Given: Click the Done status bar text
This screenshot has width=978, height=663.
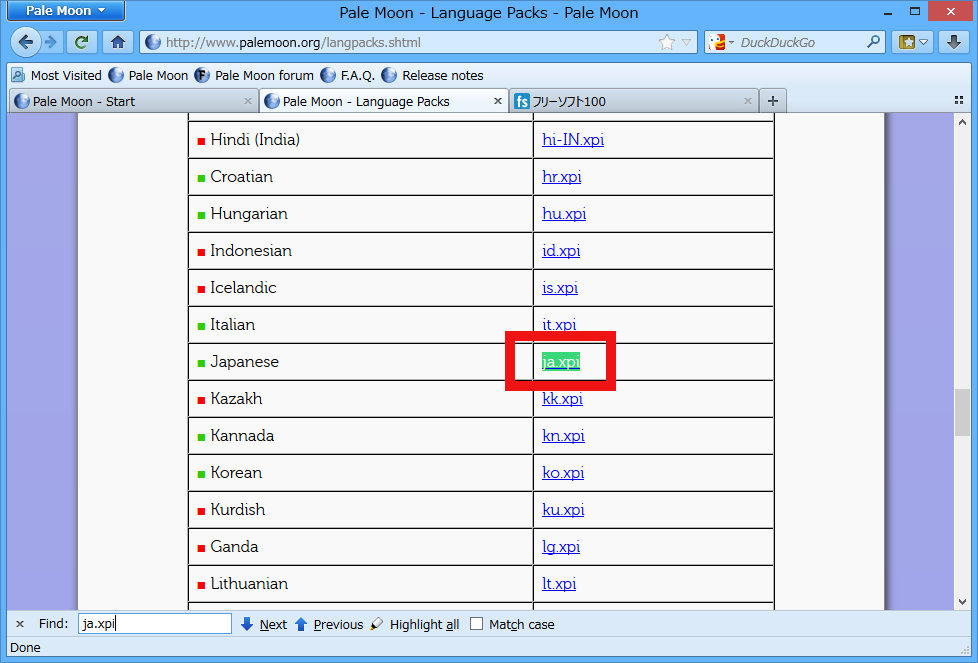Looking at the screenshot, I should click(25, 647).
